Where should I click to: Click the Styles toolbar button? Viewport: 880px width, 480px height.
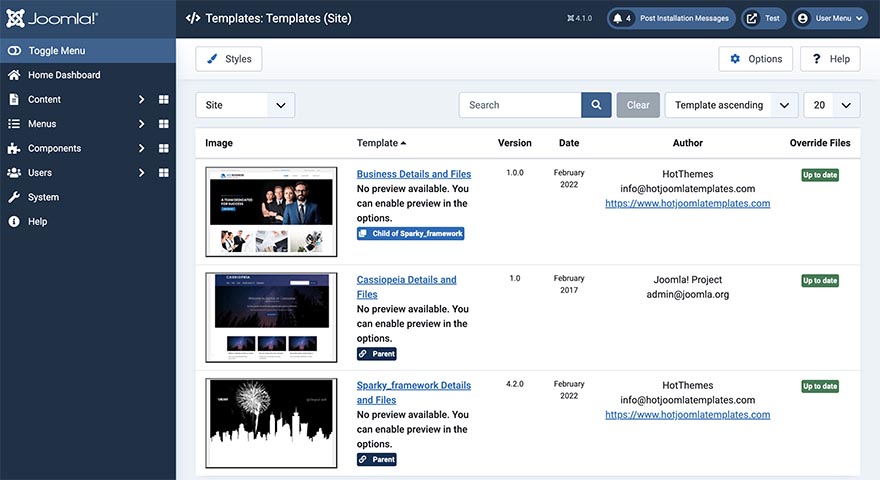[229, 59]
